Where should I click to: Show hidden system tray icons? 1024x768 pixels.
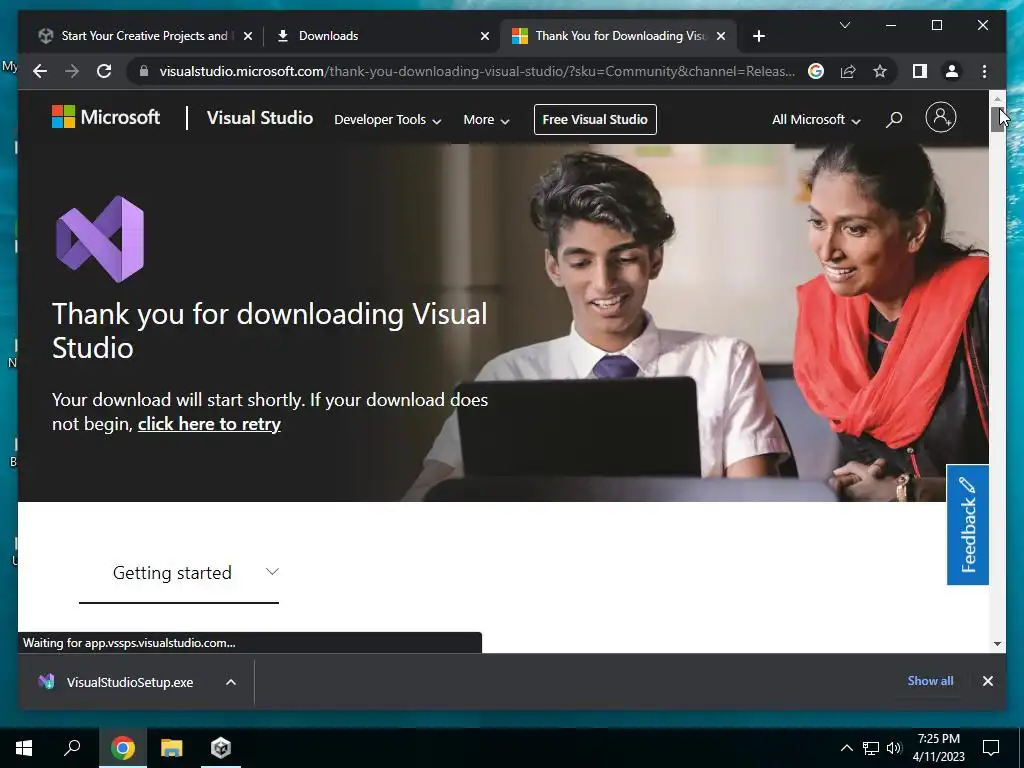(x=846, y=748)
